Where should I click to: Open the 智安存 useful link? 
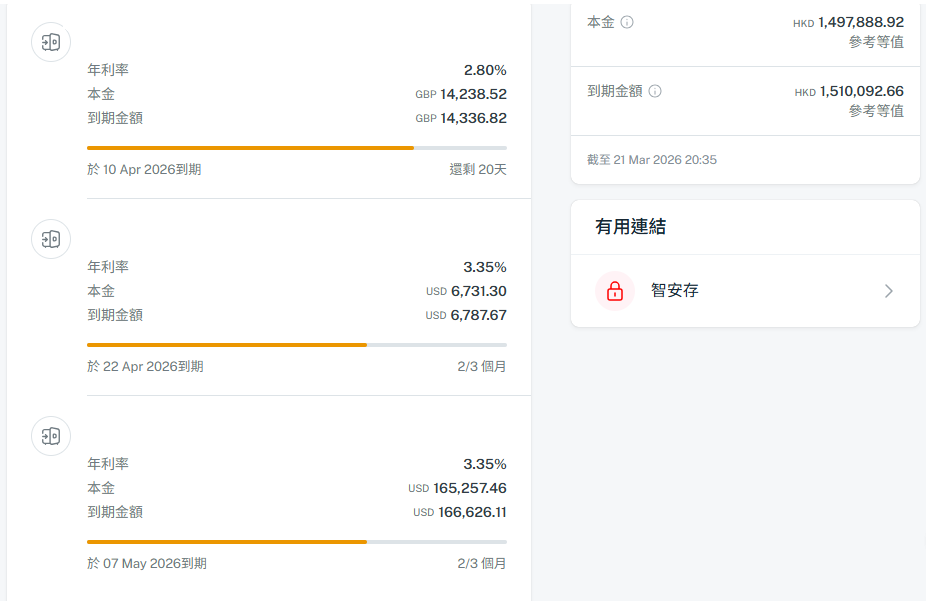pyautogui.click(x=745, y=291)
